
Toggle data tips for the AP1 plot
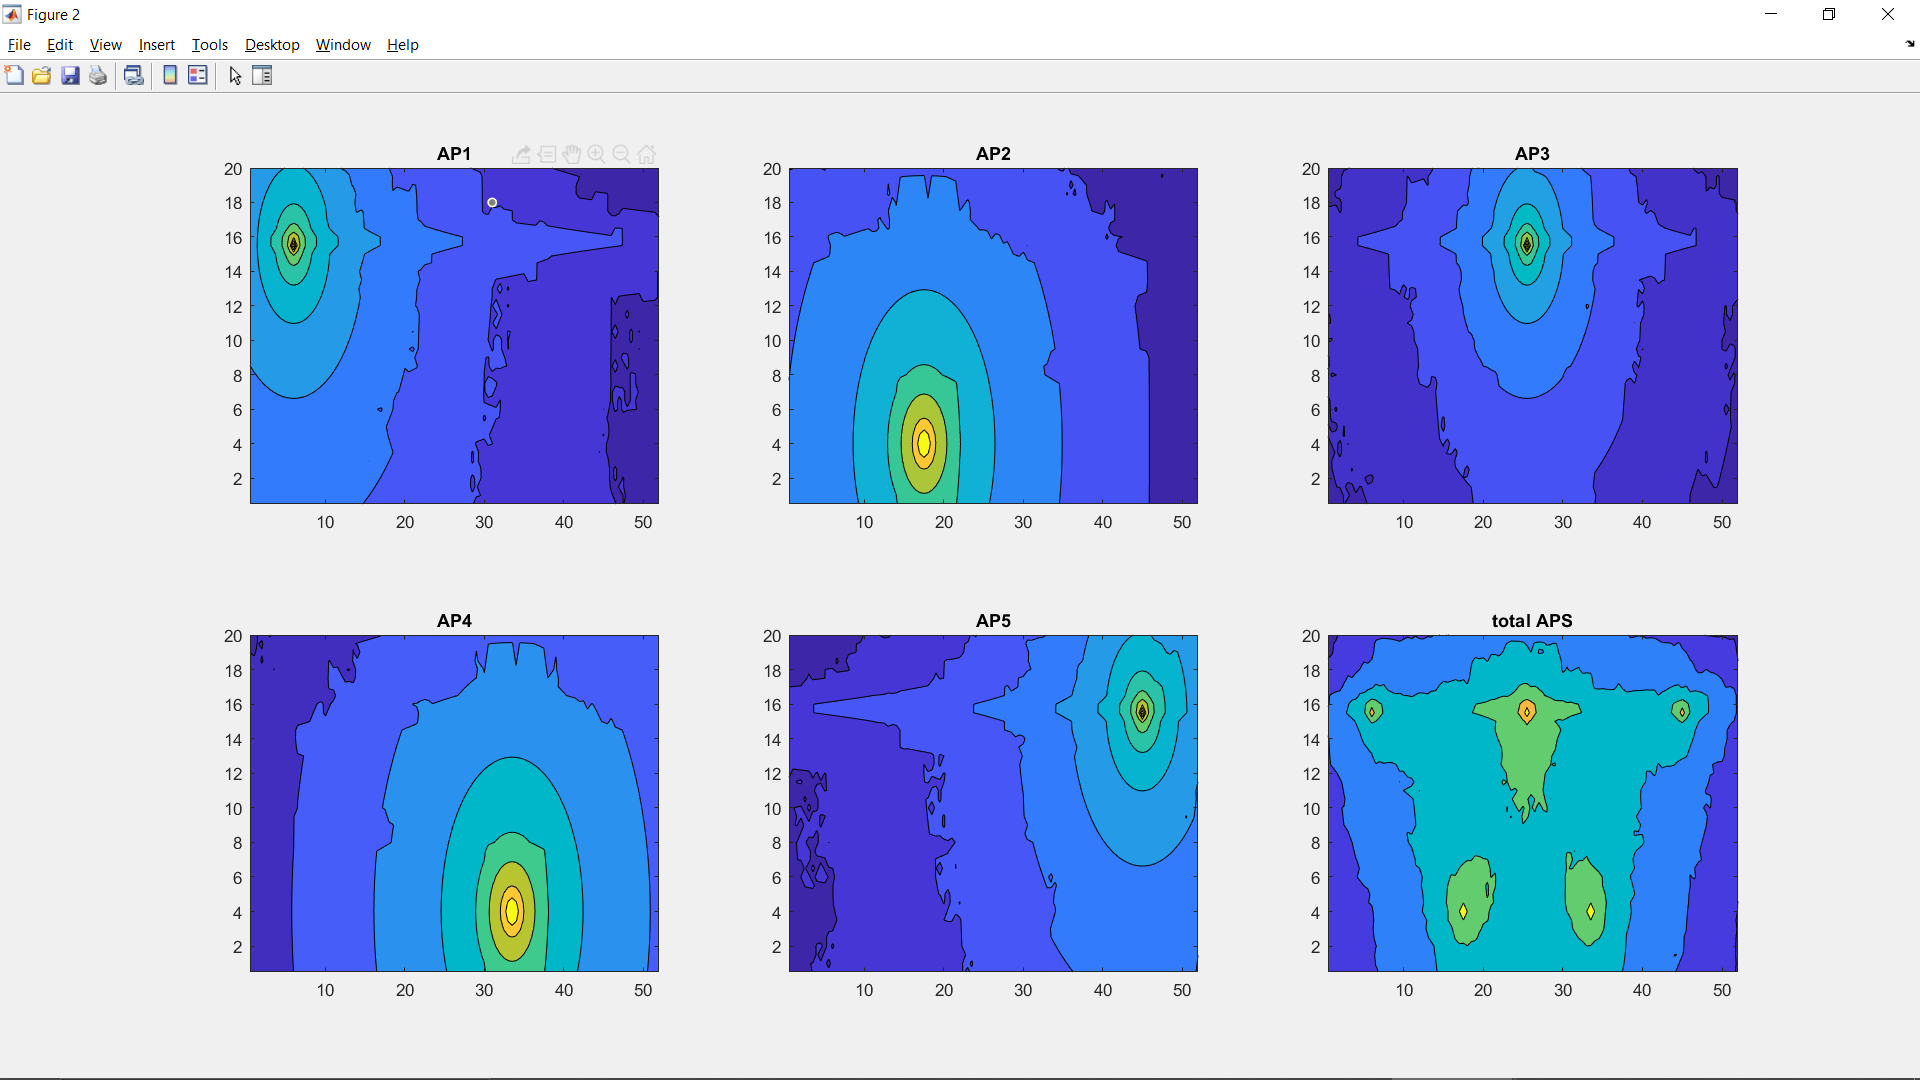[547, 154]
